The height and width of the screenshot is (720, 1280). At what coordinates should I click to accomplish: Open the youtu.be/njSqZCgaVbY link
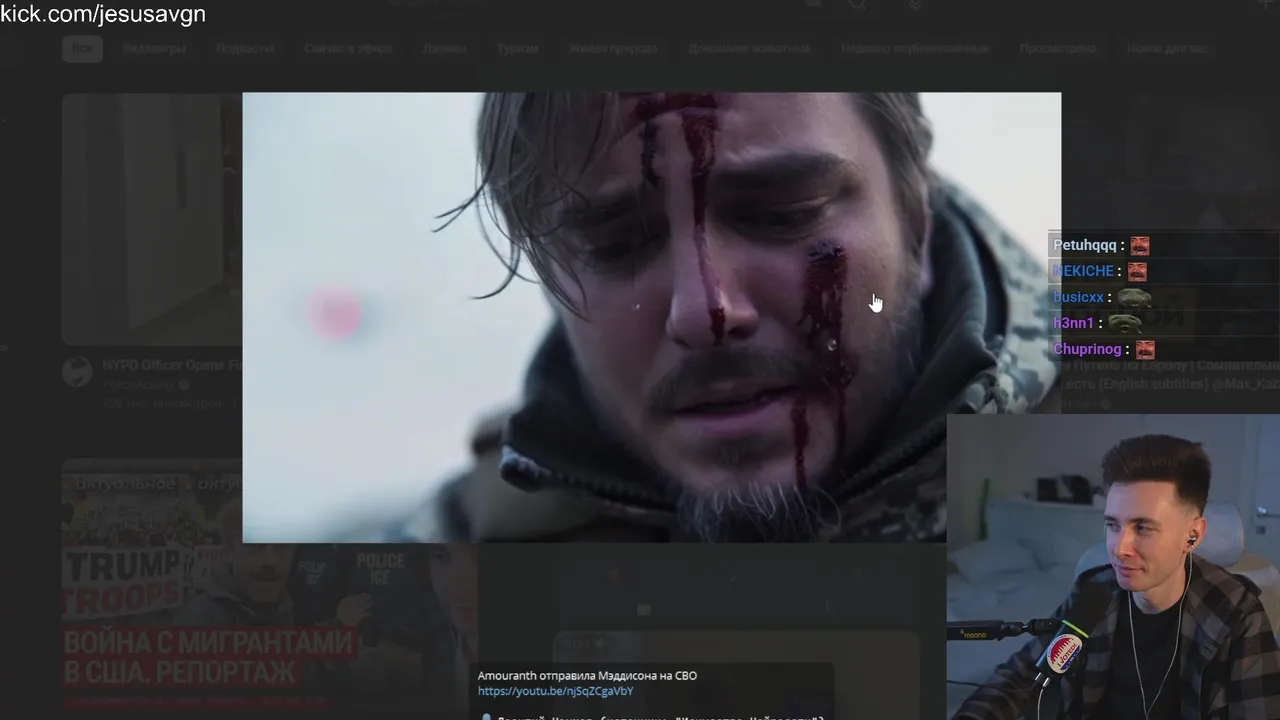[555, 691]
